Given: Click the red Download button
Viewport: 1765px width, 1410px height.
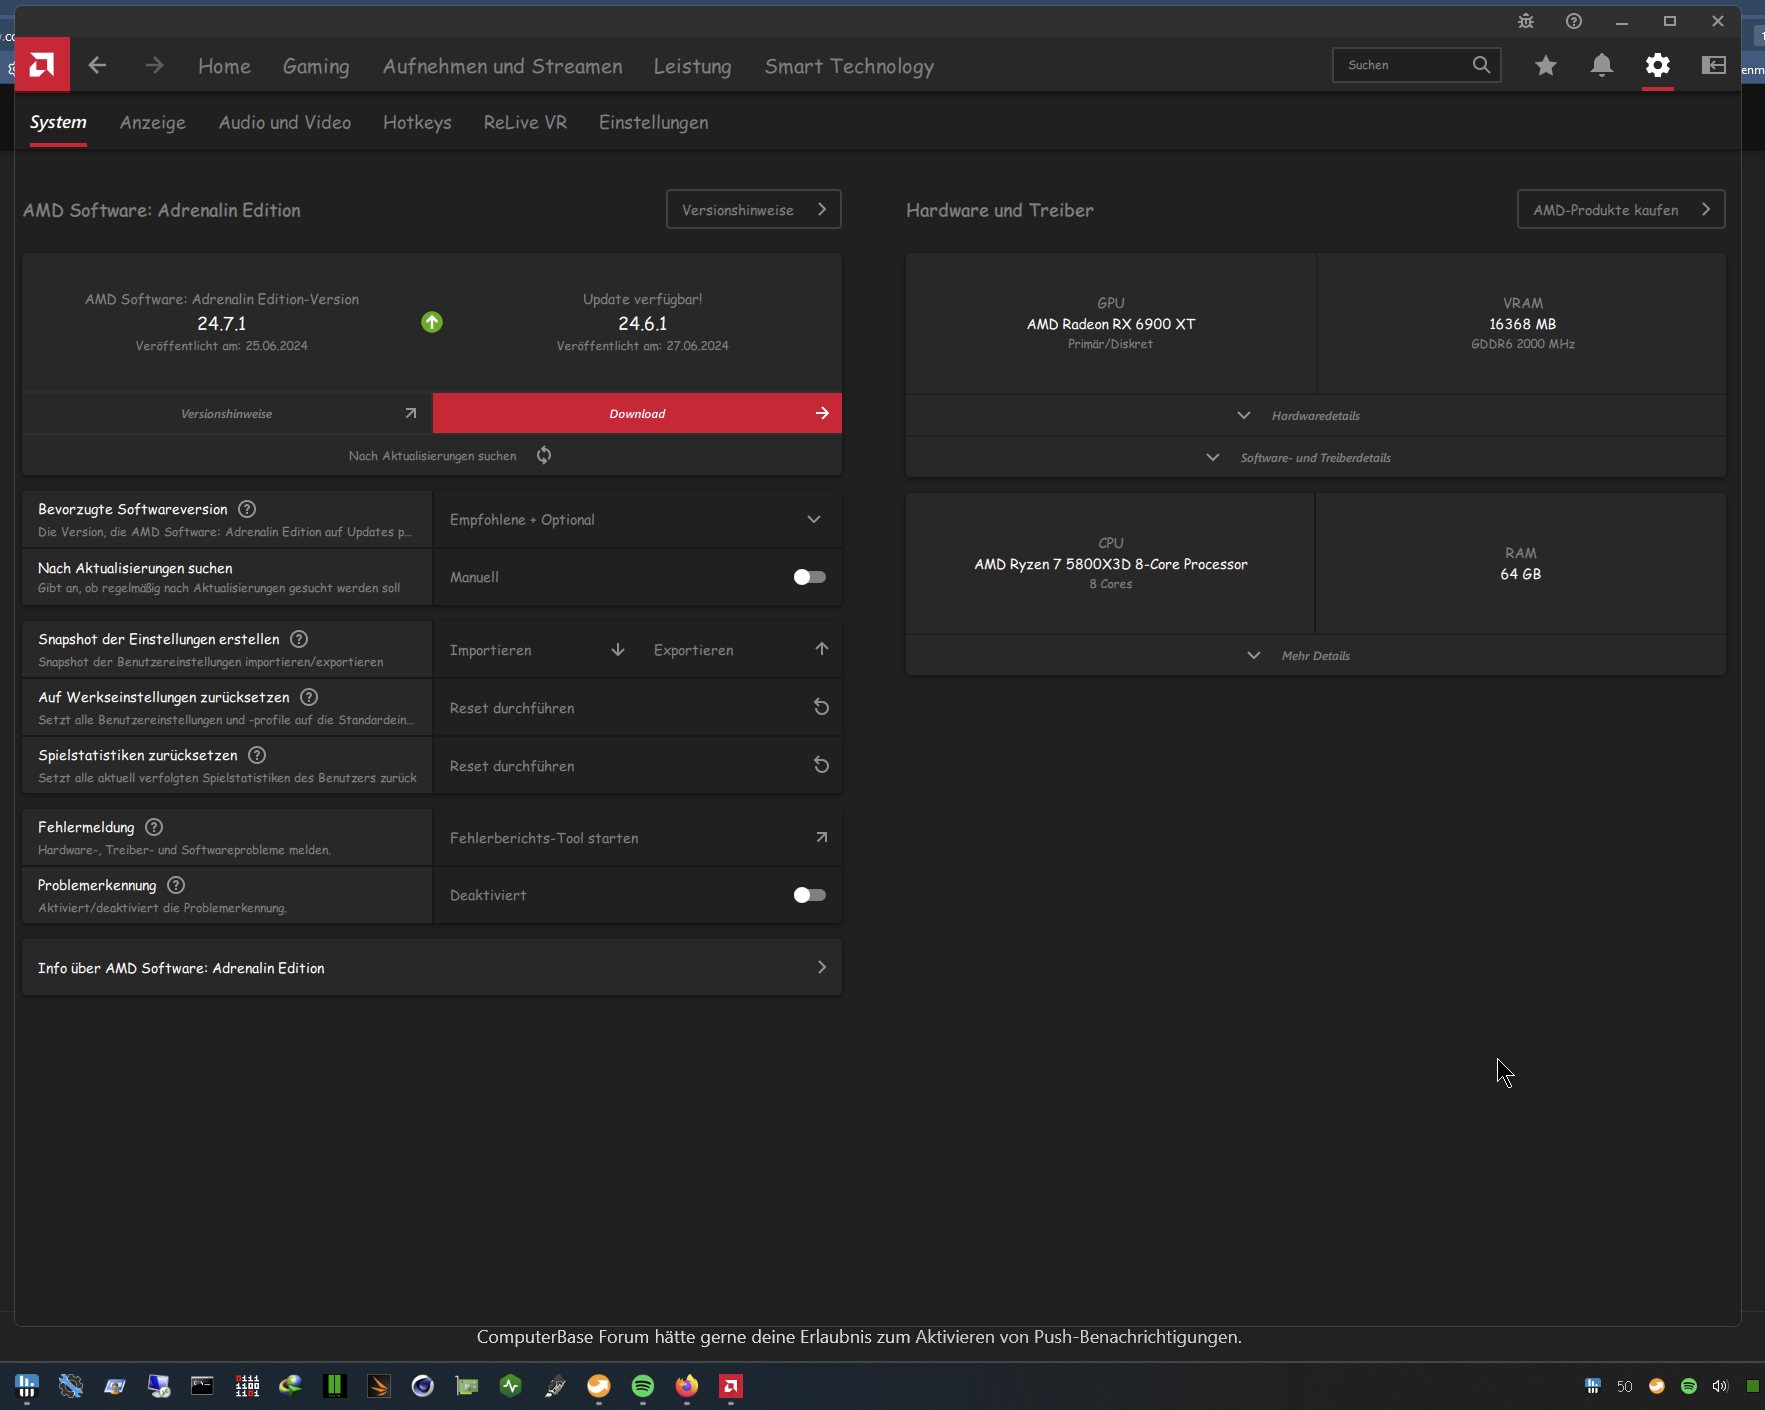Looking at the screenshot, I should [x=637, y=413].
